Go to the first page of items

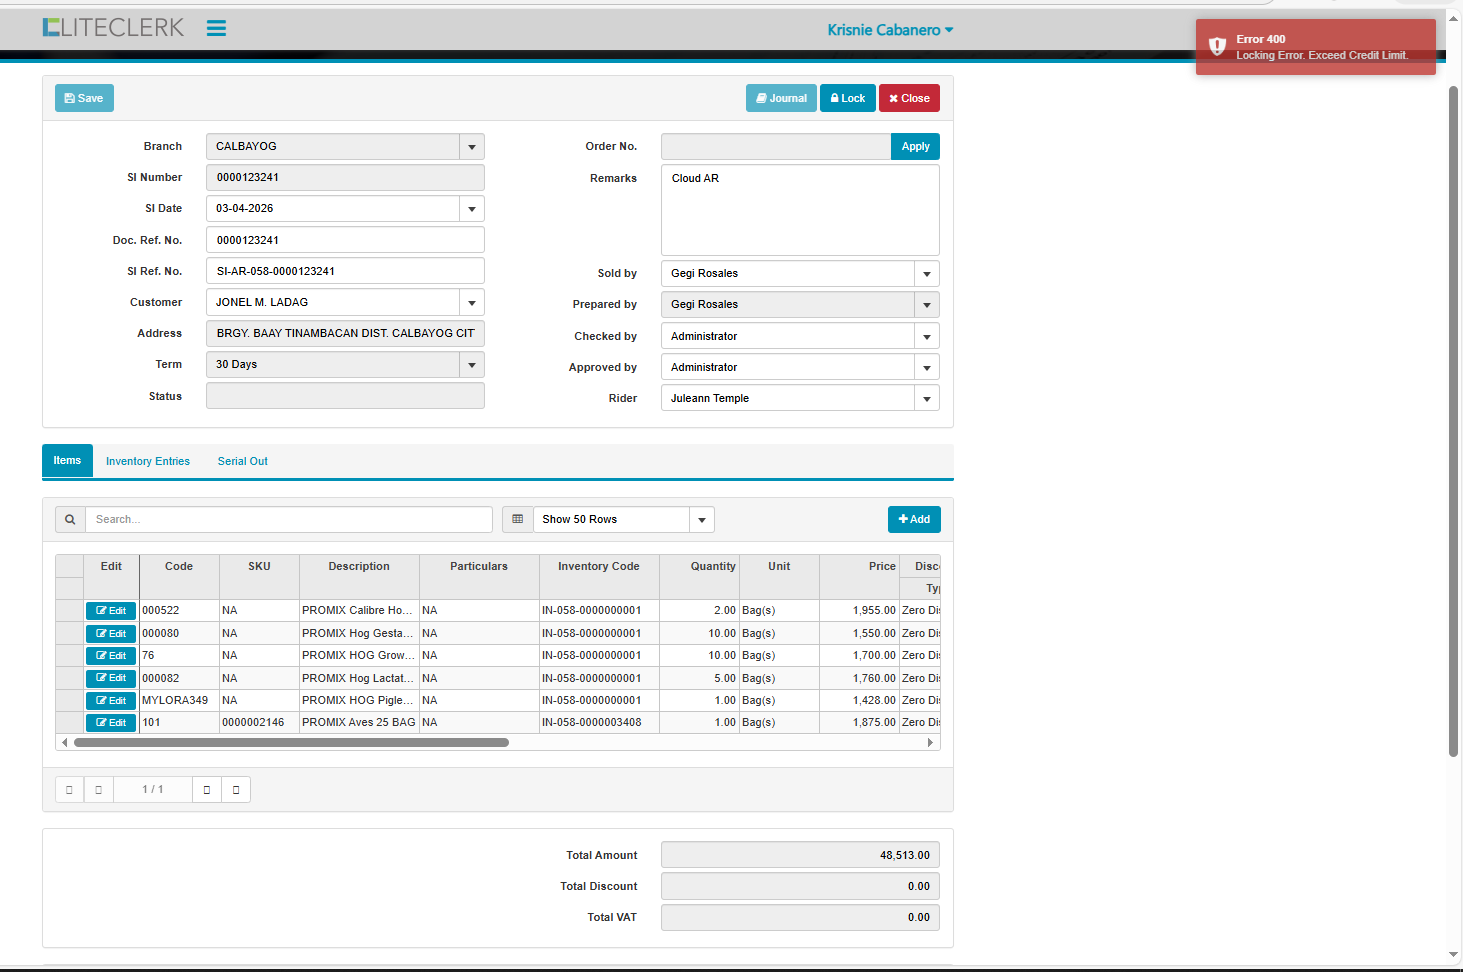point(69,790)
